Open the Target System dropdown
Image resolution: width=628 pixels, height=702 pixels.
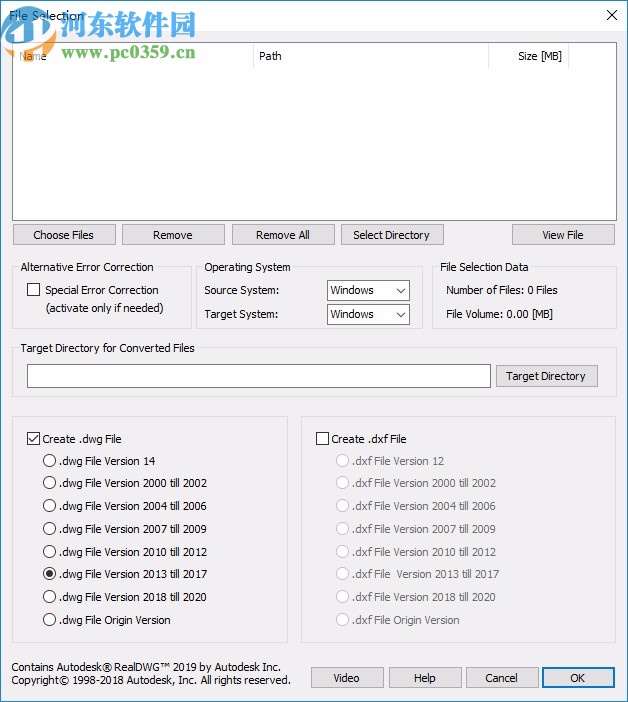point(368,314)
